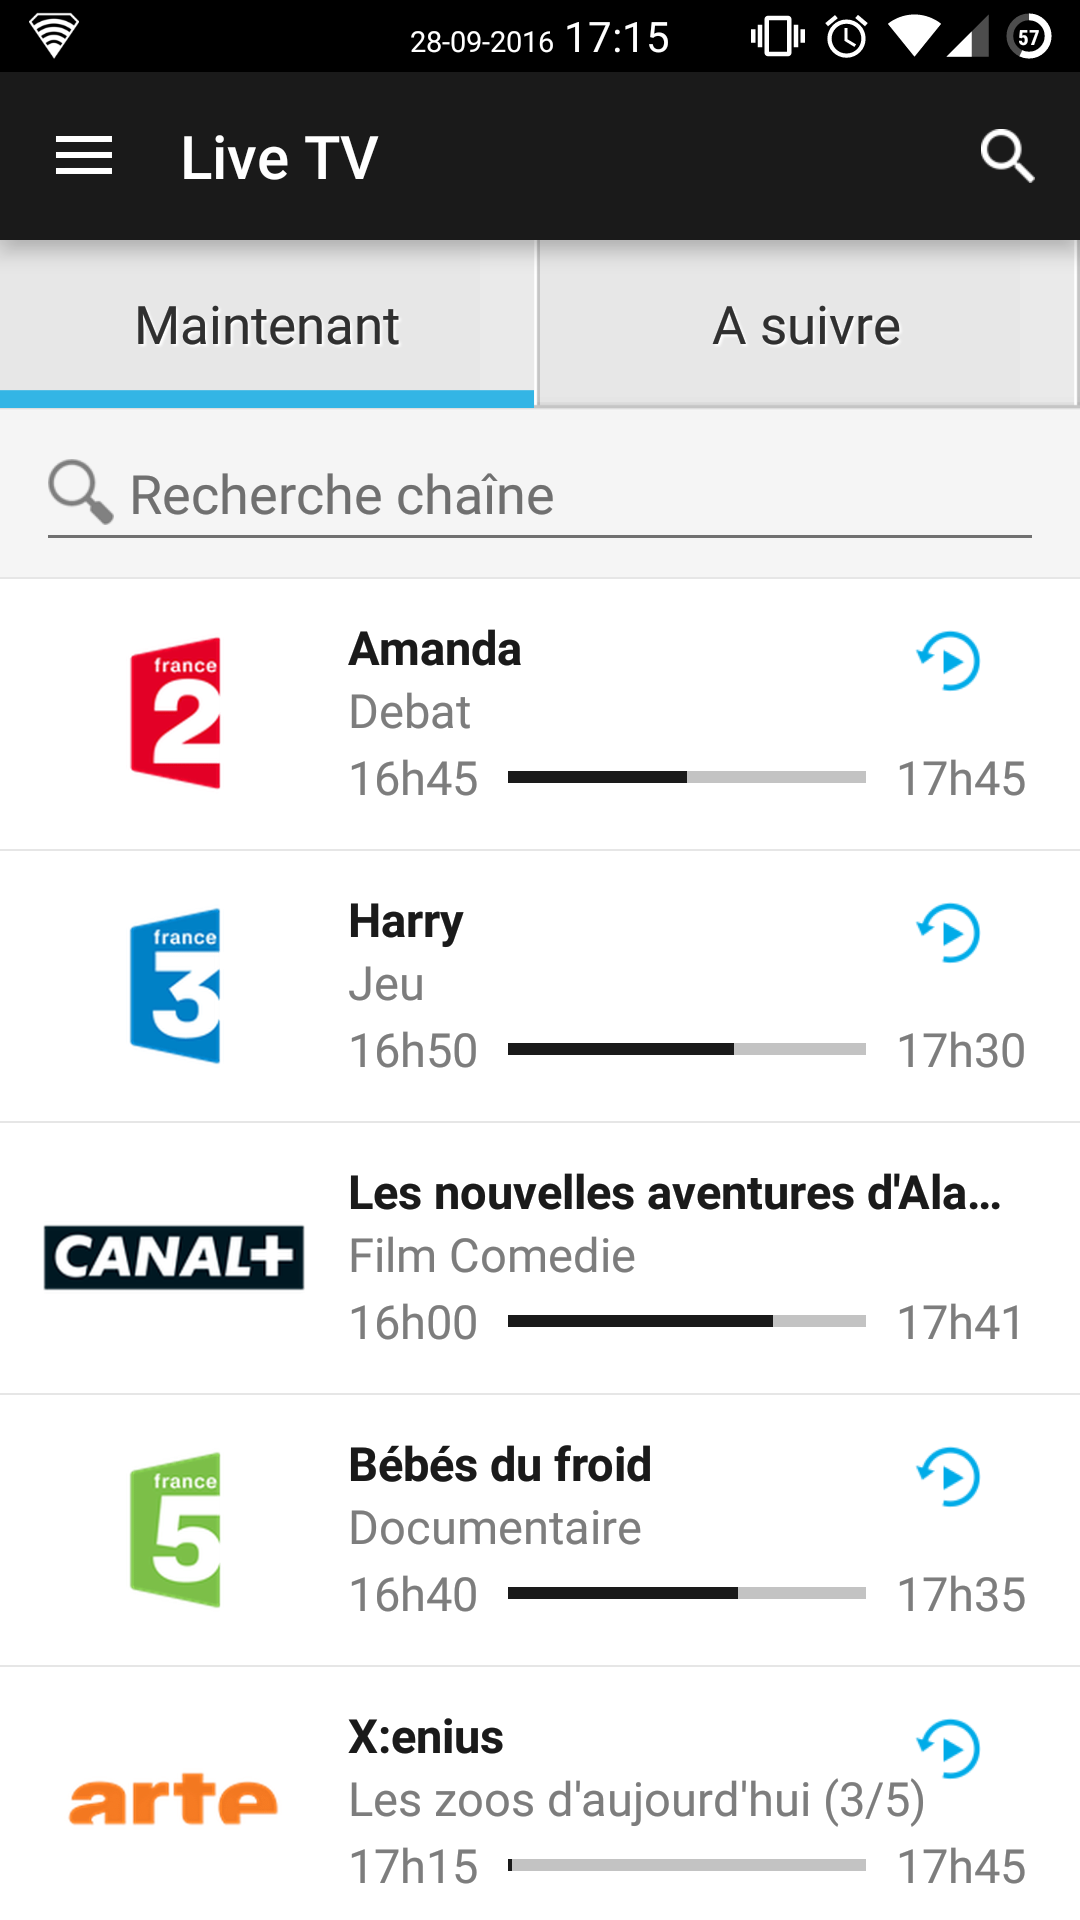Open the X:enius program title
Image resolution: width=1080 pixels, height=1920 pixels.
point(426,1738)
